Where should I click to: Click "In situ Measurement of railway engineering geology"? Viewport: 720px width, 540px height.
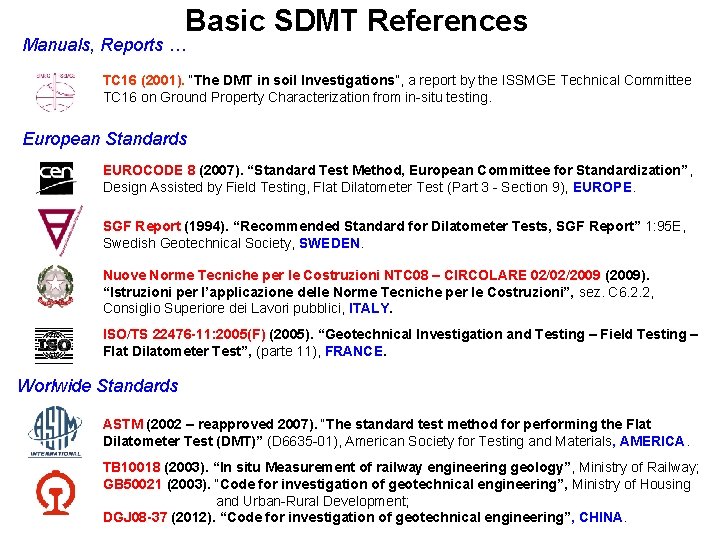pyautogui.click(x=393, y=467)
